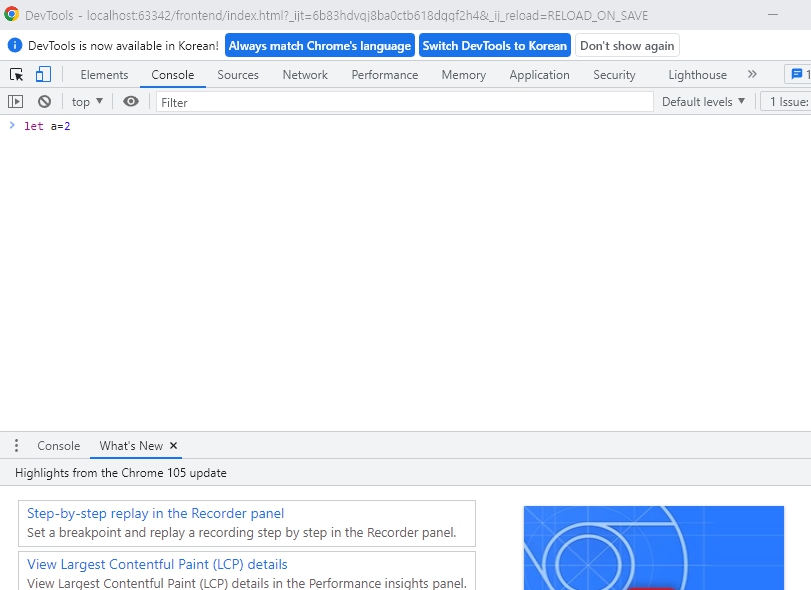811x590 pixels.
Task: Show the console sidebar panel icon
Action: point(16,102)
